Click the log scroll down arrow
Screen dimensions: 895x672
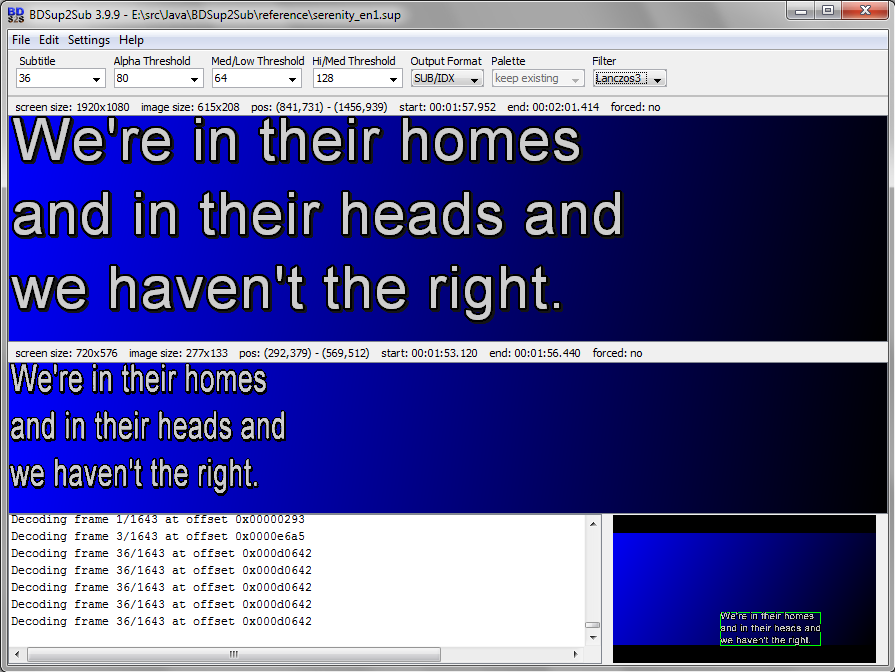[593, 638]
